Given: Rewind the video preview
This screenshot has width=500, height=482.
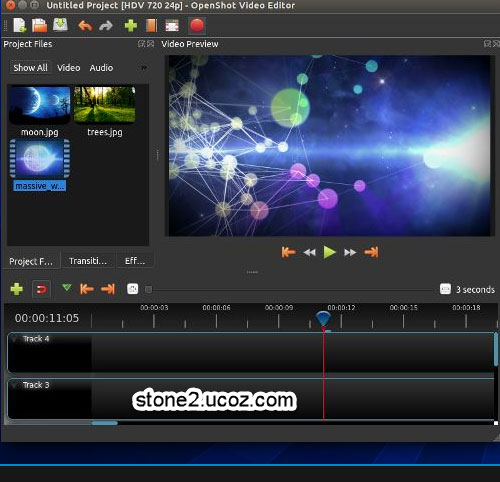Looking at the screenshot, I should 310,253.
